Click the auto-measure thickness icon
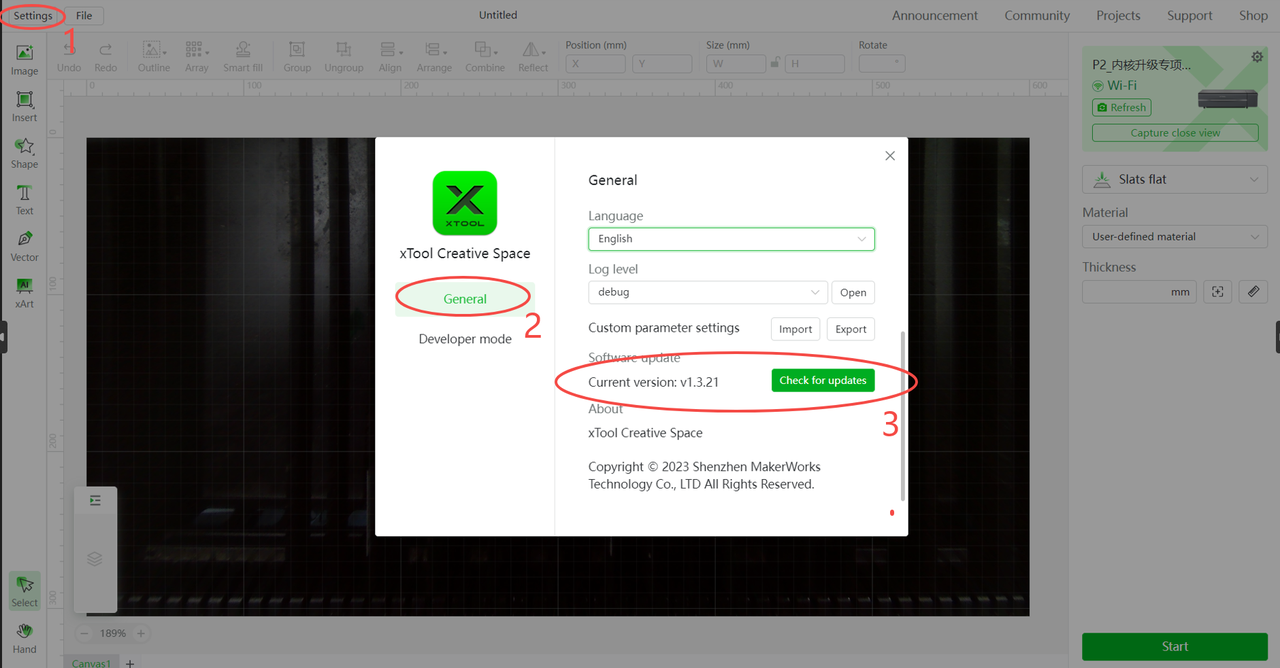Viewport: 1280px width, 668px height. click(x=1217, y=291)
